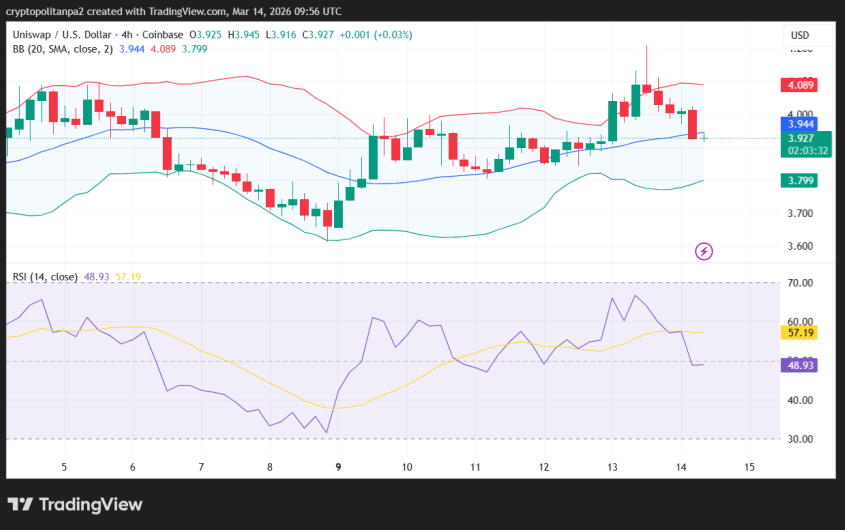
Task: Open the USD currency selector
Action: pyautogui.click(x=807, y=36)
